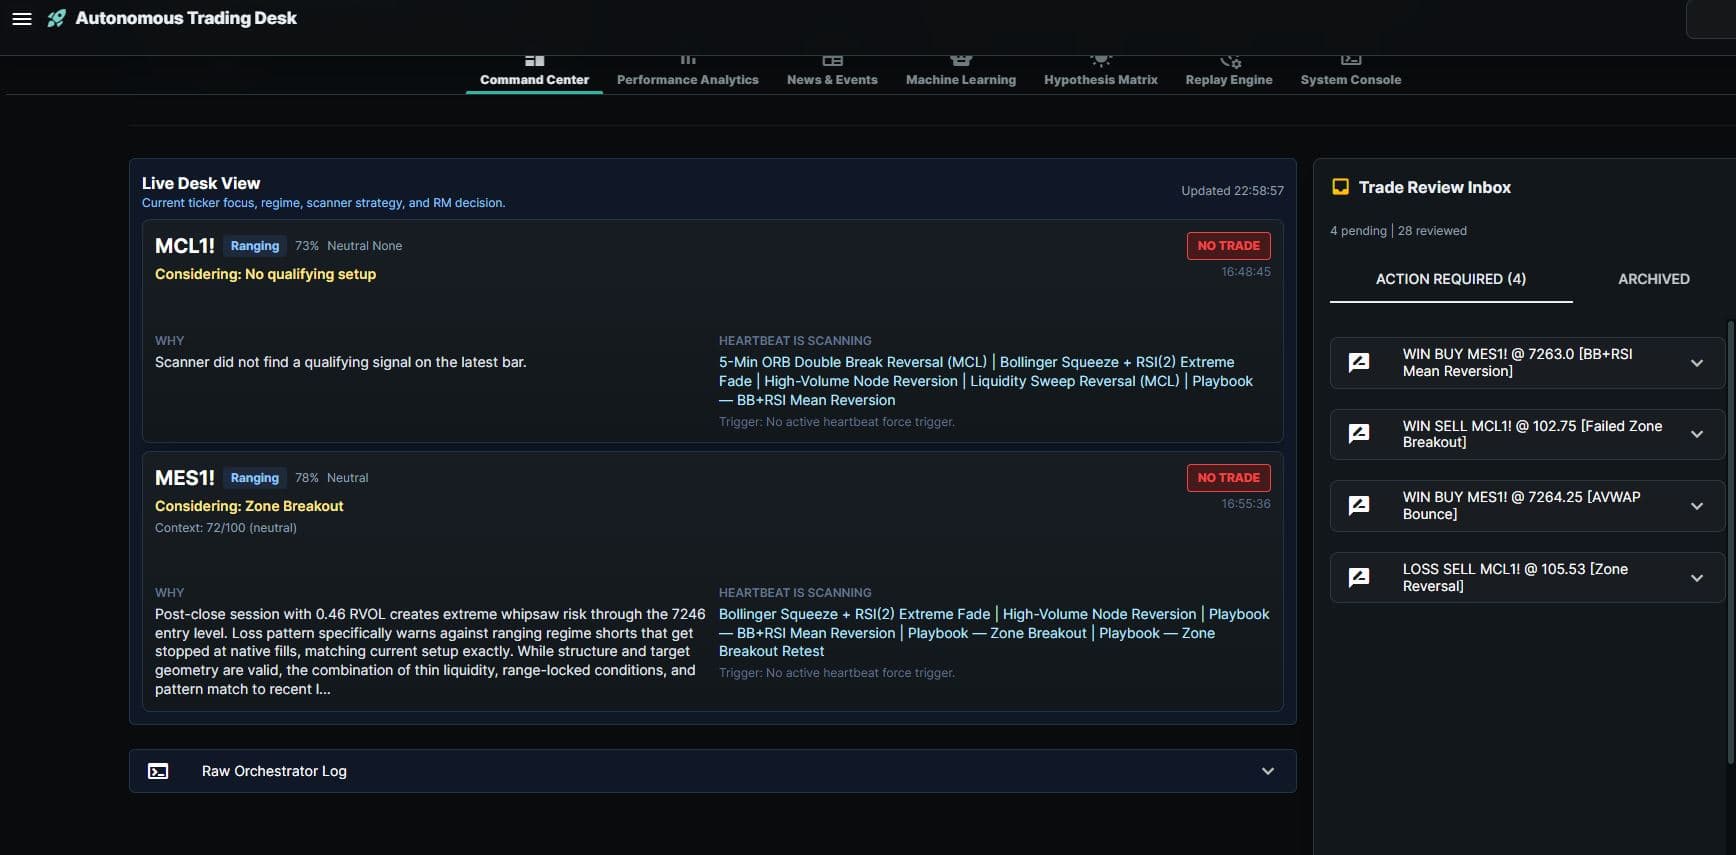This screenshot has width=1736, height=855.
Task: Click the Trade Review Inbox scrollbar
Action: click(1730, 542)
